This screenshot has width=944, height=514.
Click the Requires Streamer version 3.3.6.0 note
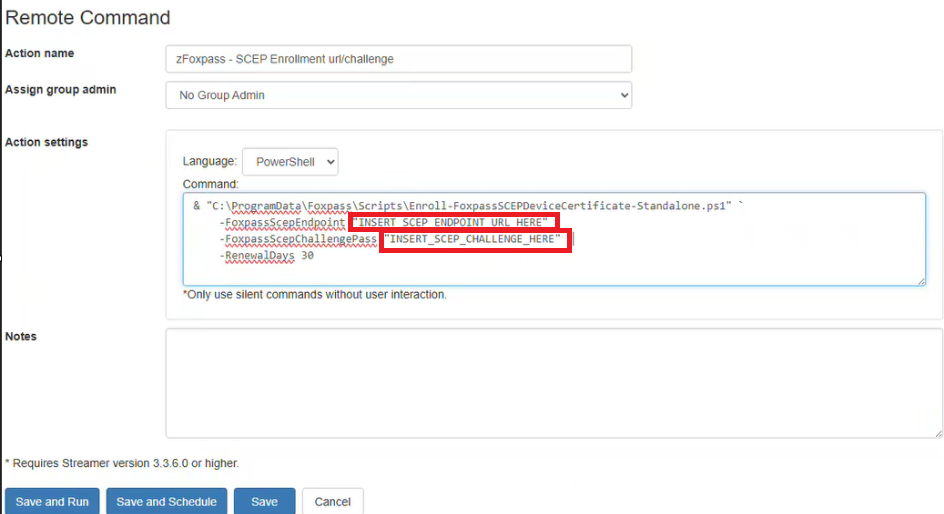click(x=122, y=463)
